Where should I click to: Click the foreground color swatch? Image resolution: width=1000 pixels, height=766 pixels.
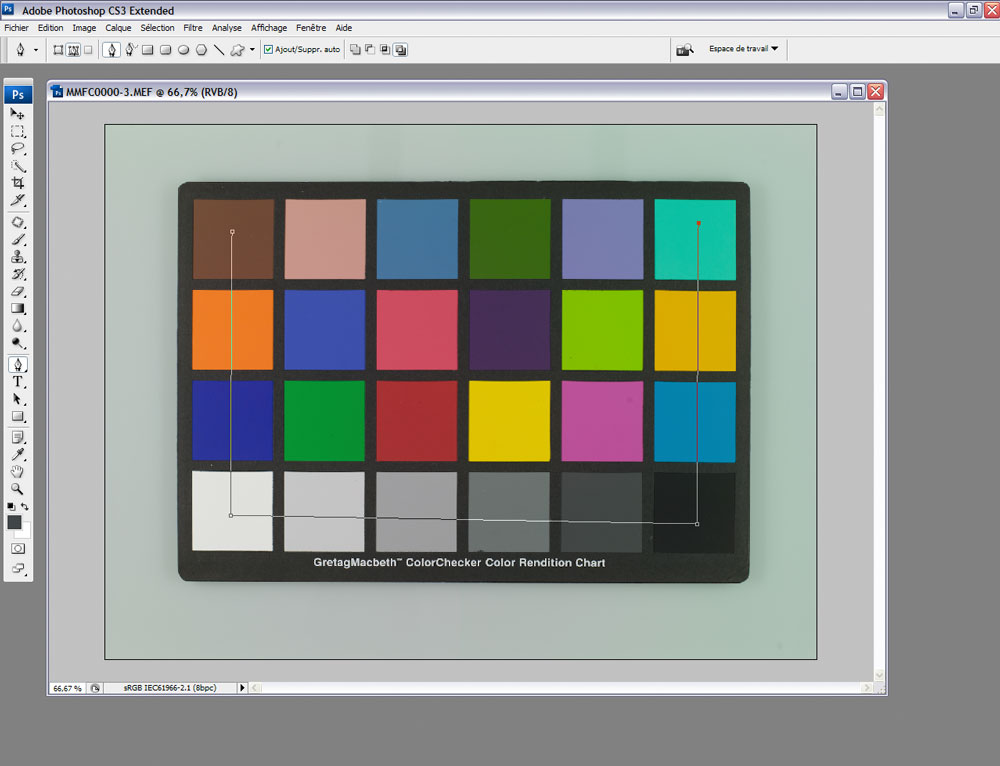click(x=14, y=522)
